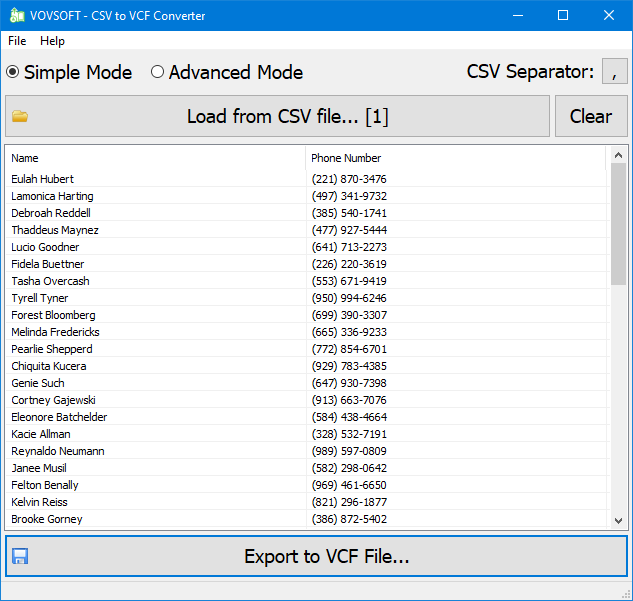Open the Help menu

52,41
